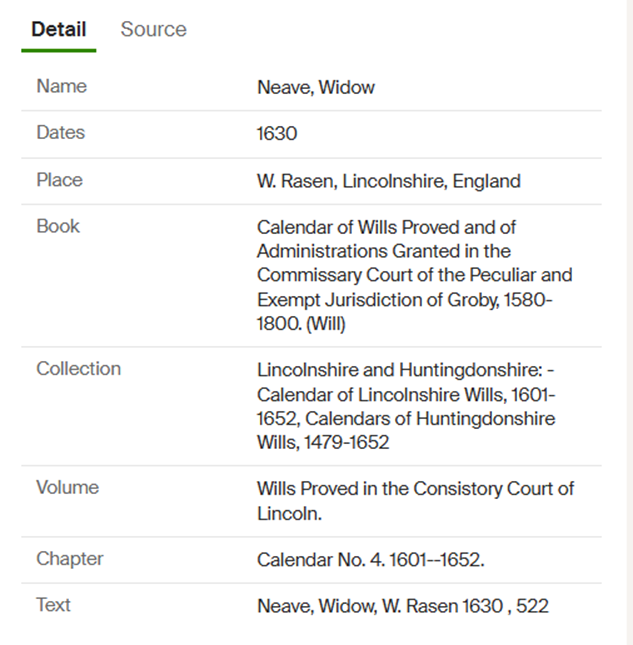Screen dimensions: 633x645
Task: Click the Dates value 1630
Action: (x=277, y=134)
